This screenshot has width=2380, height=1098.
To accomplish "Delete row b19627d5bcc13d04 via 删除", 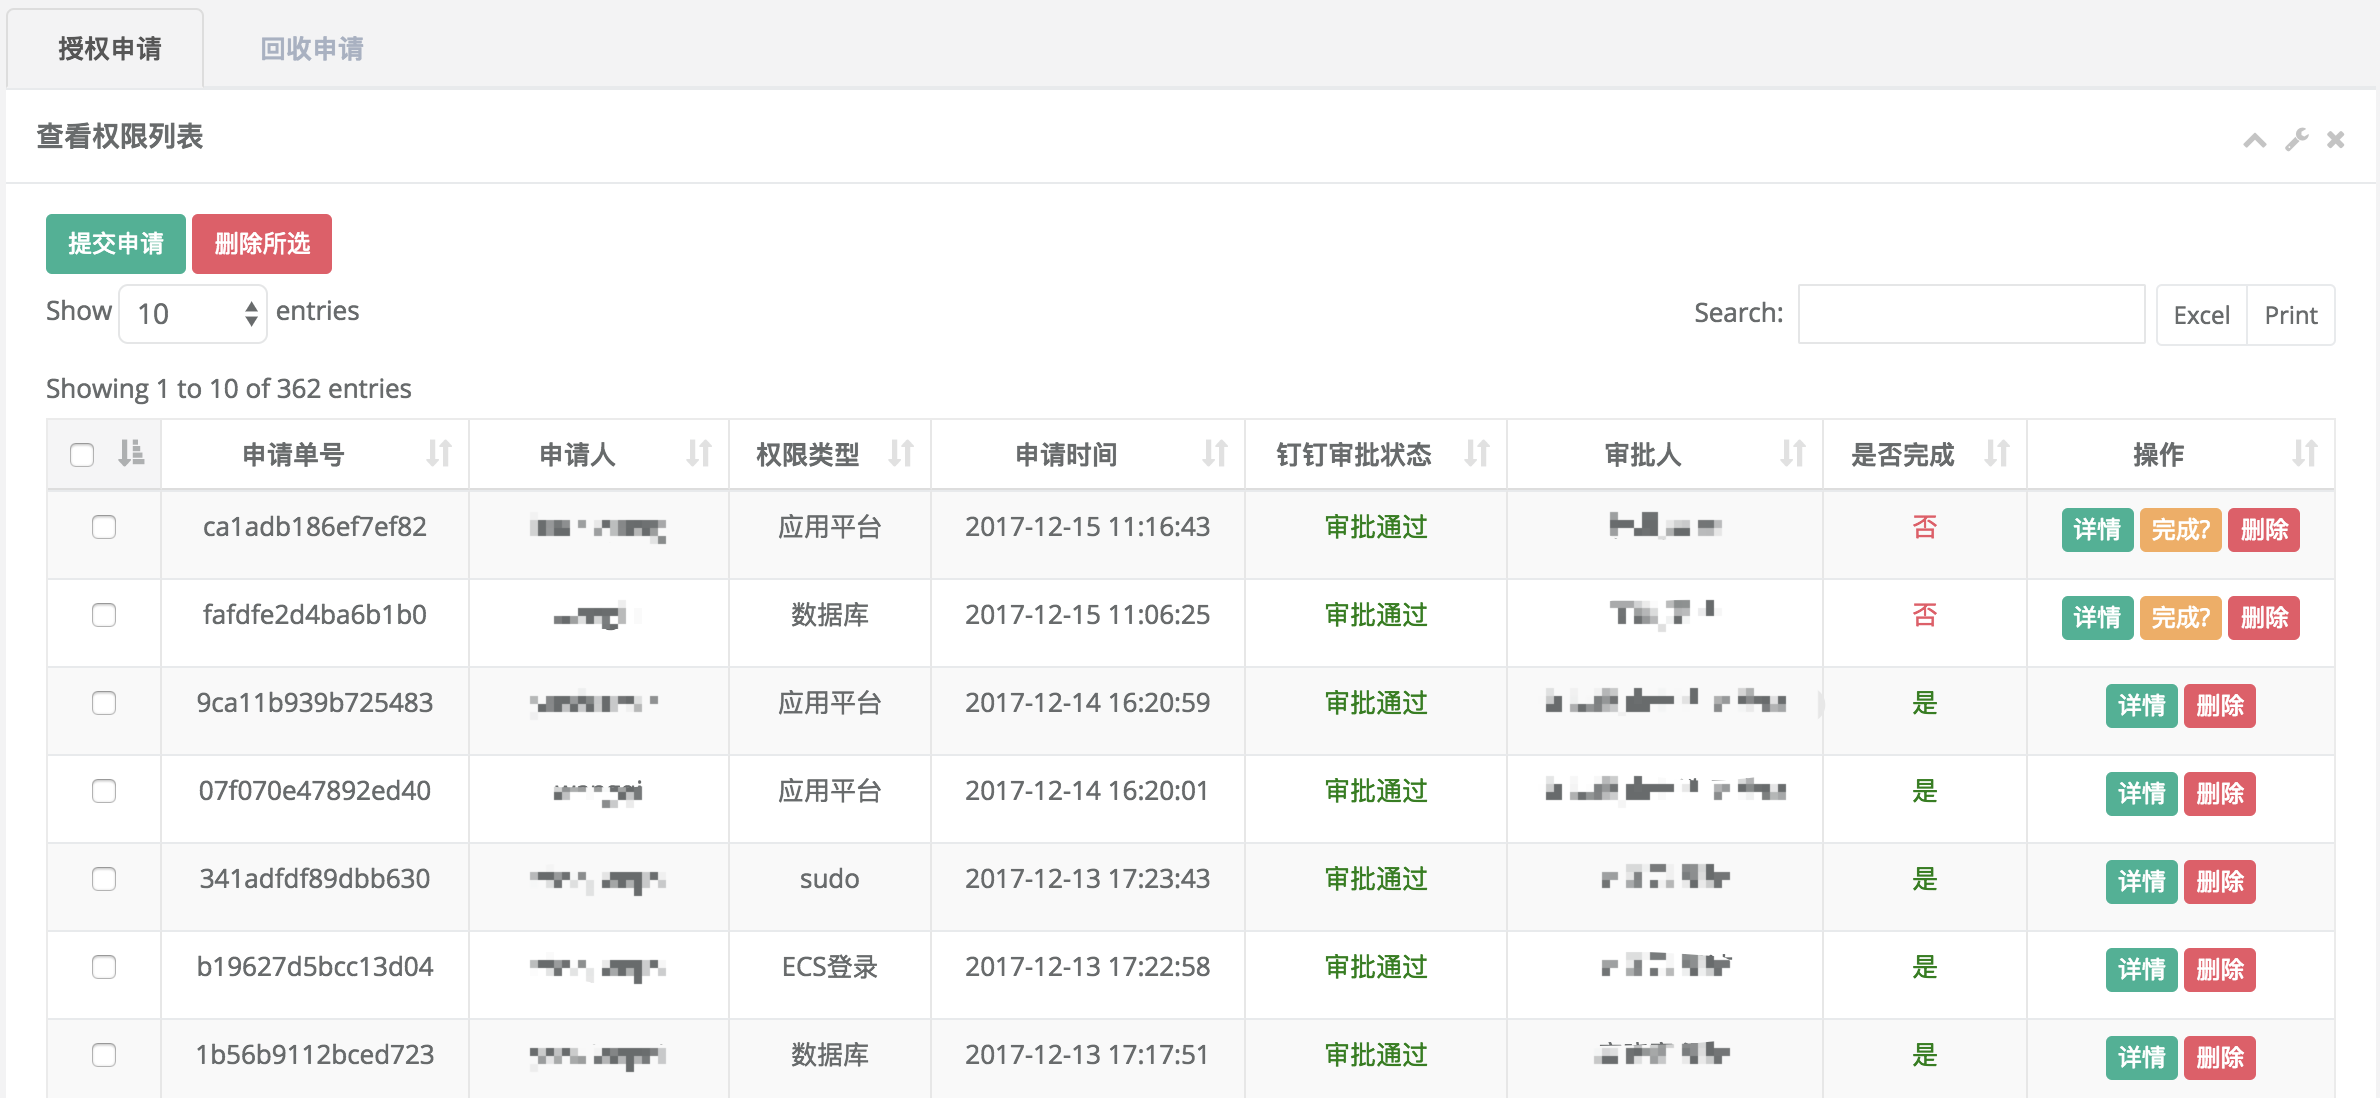I will tap(2220, 970).
